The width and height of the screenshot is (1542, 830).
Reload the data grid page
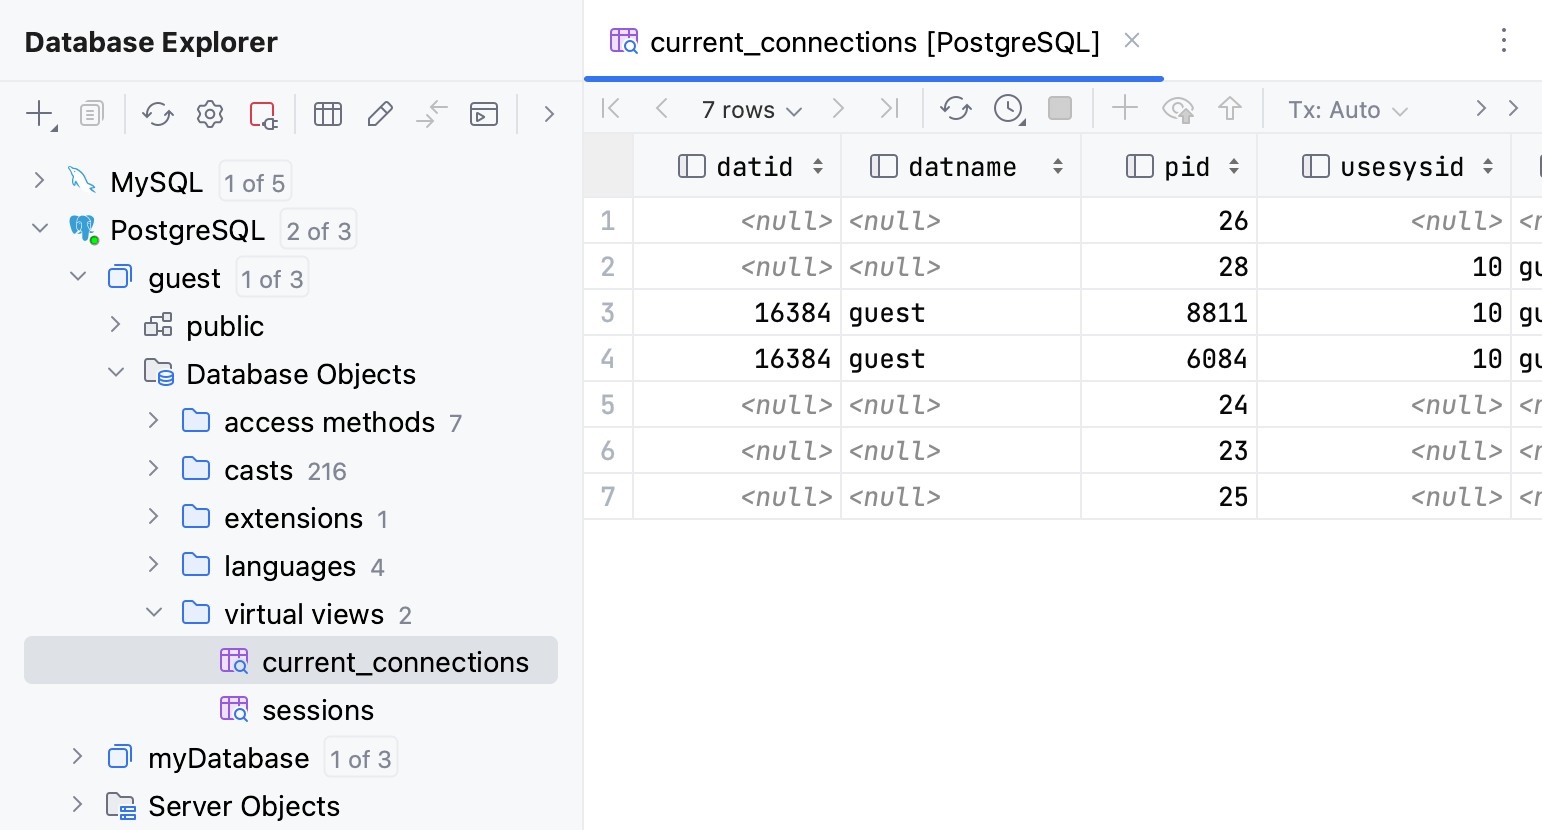point(956,108)
